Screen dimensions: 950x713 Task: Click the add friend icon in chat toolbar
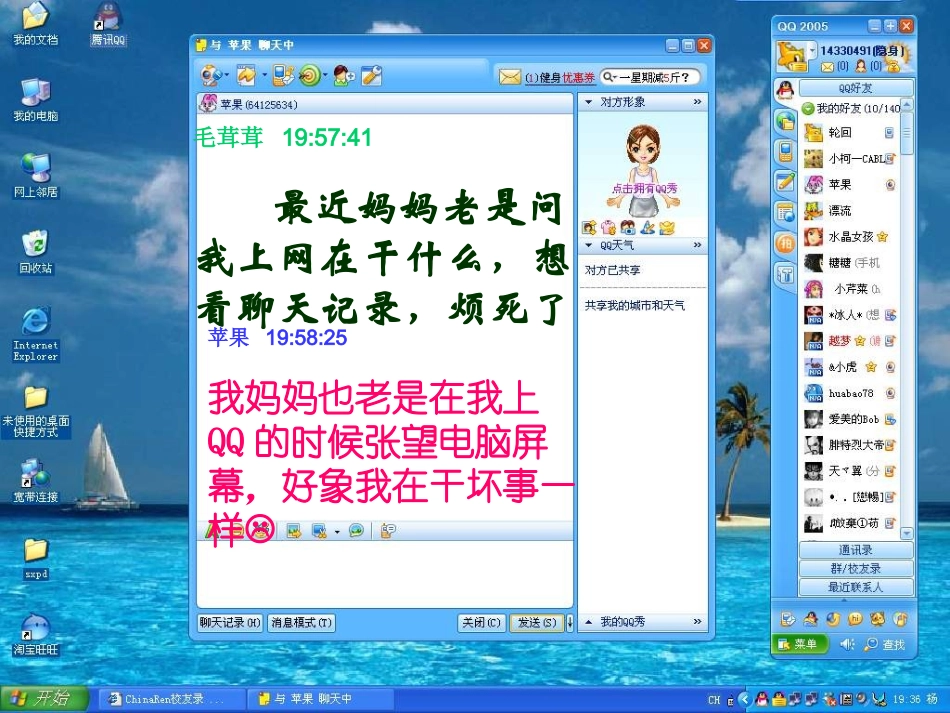[344, 75]
